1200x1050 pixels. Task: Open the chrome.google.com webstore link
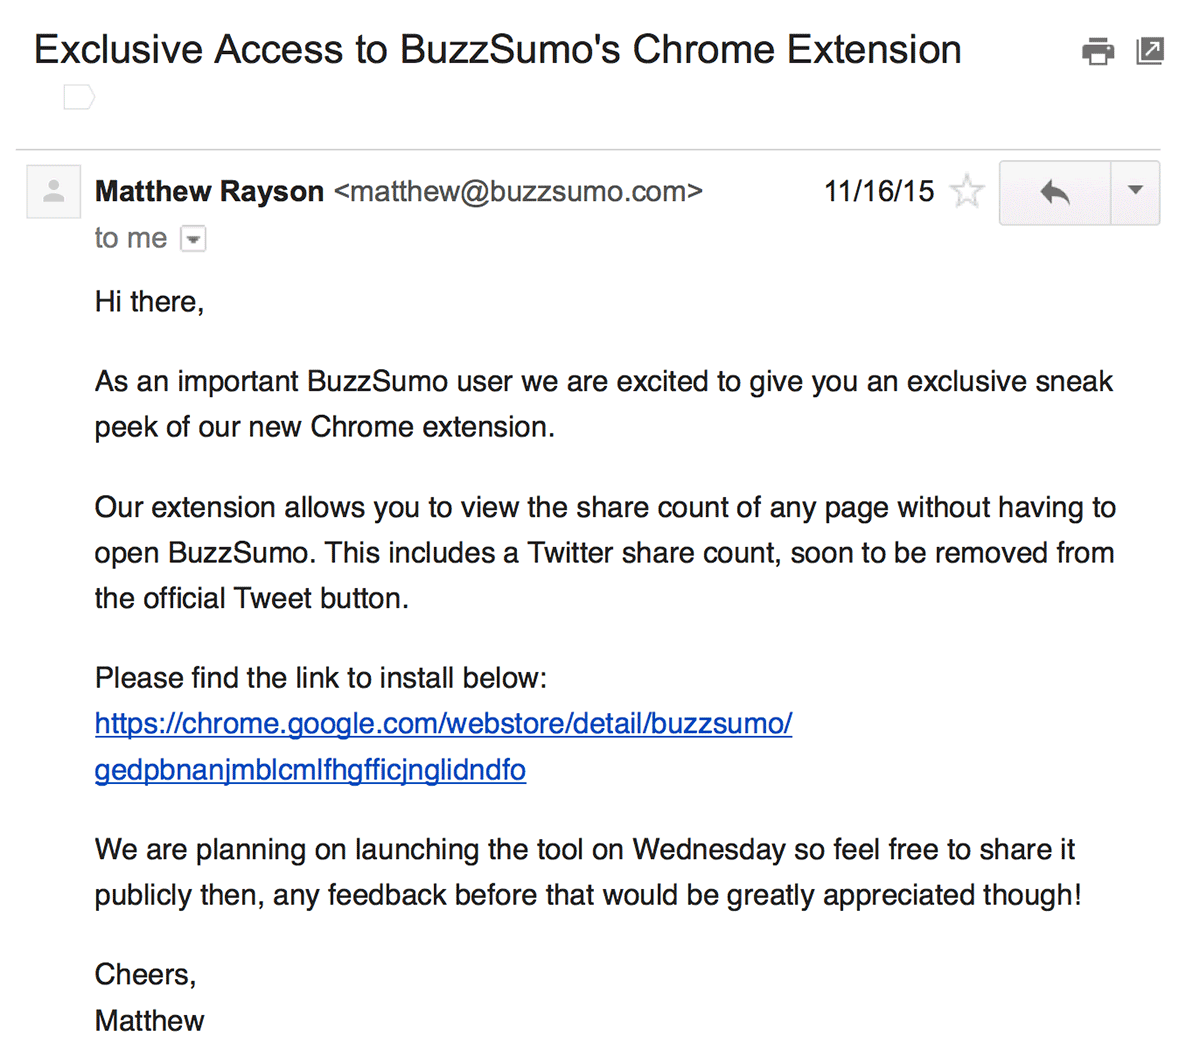[443, 724]
